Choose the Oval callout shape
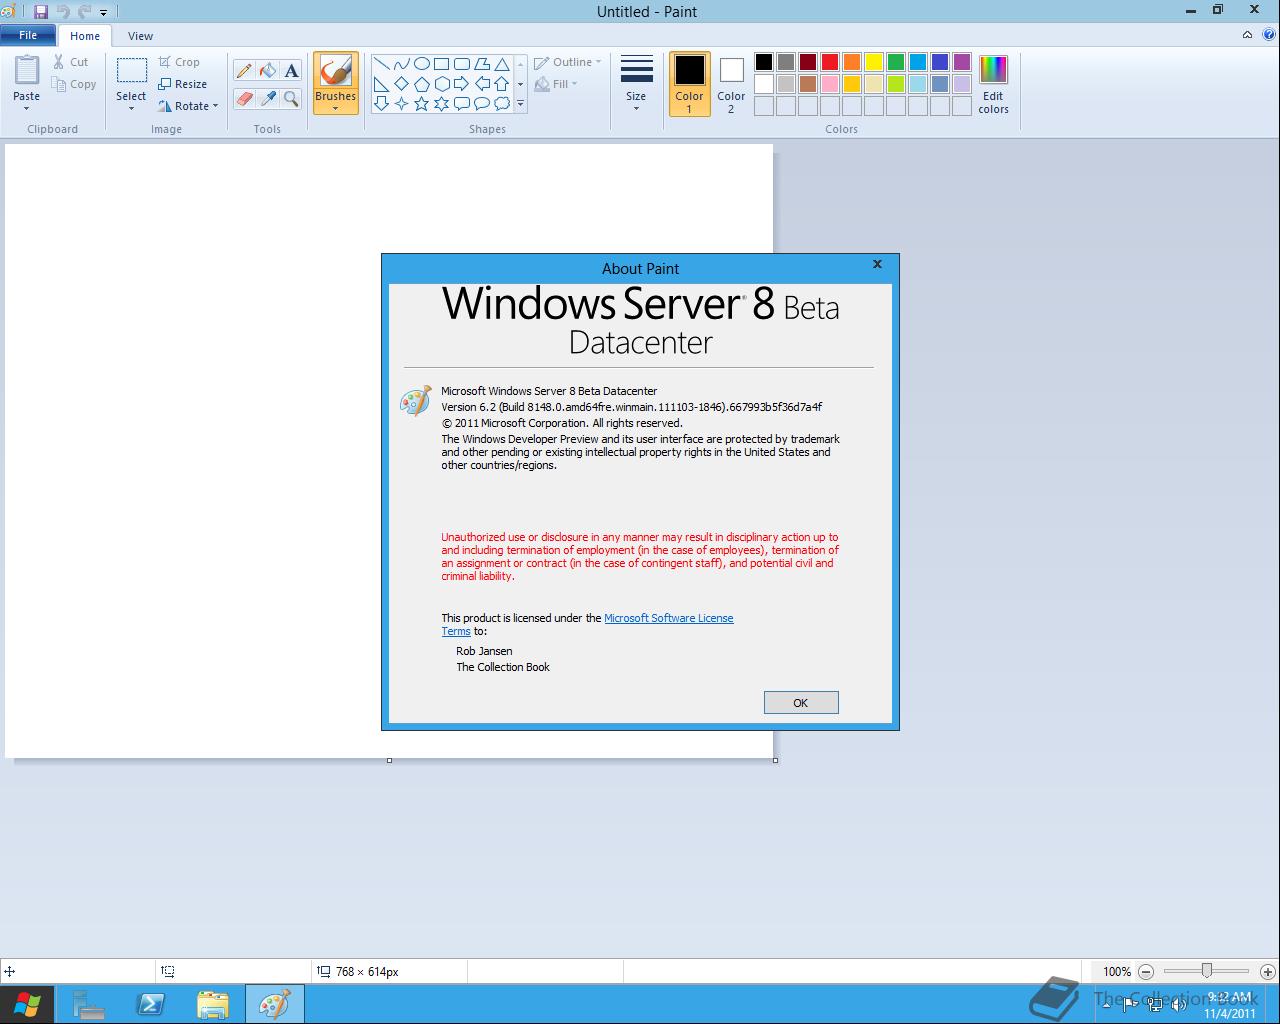1280x1024 pixels. (482, 103)
